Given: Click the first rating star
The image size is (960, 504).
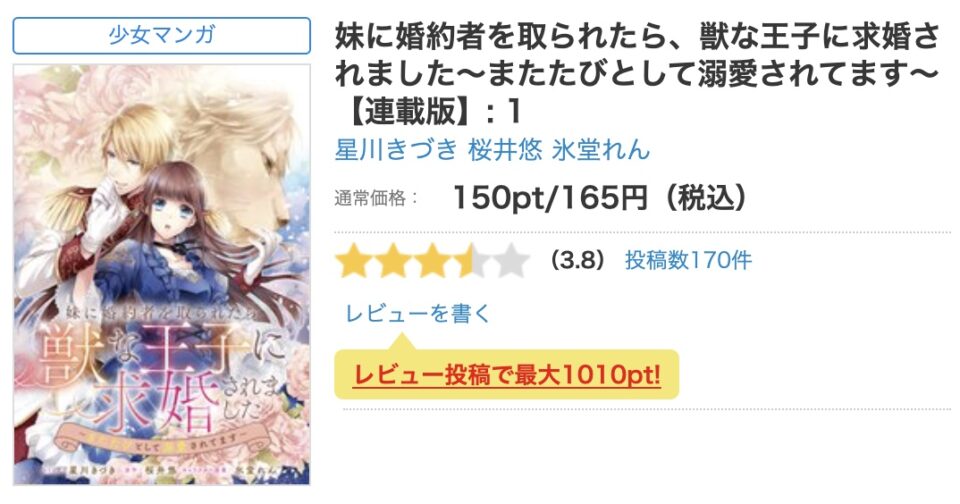Looking at the screenshot, I should (x=354, y=260).
